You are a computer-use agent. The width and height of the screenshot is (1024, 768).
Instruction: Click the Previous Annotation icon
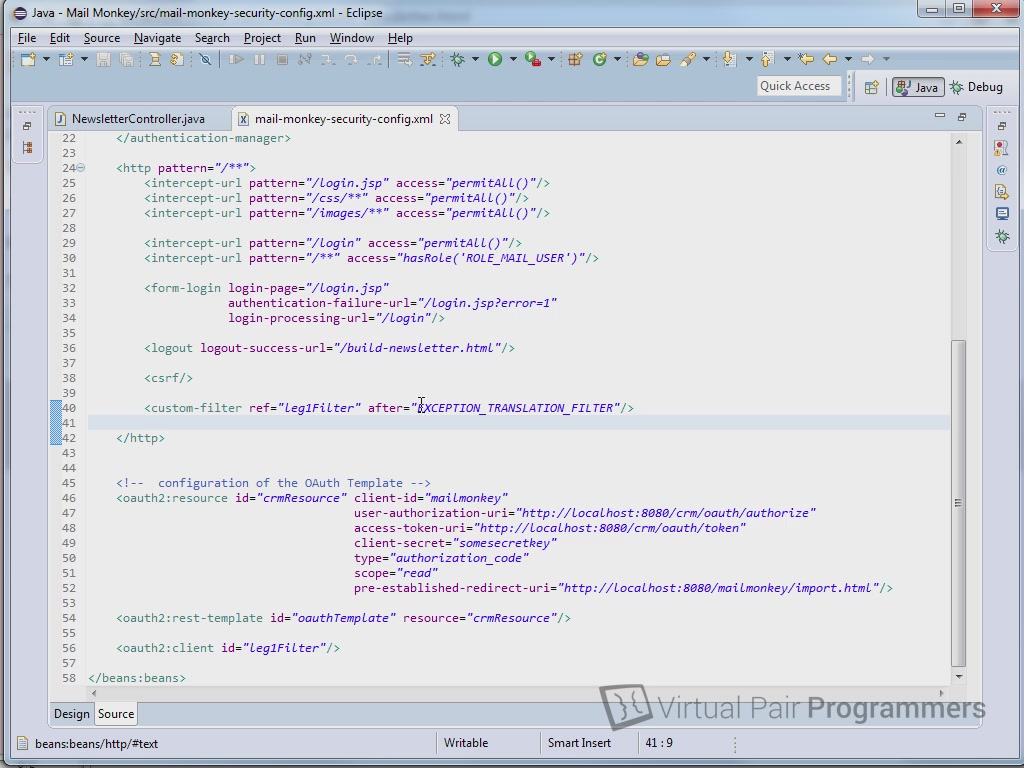tap(767, 59)
